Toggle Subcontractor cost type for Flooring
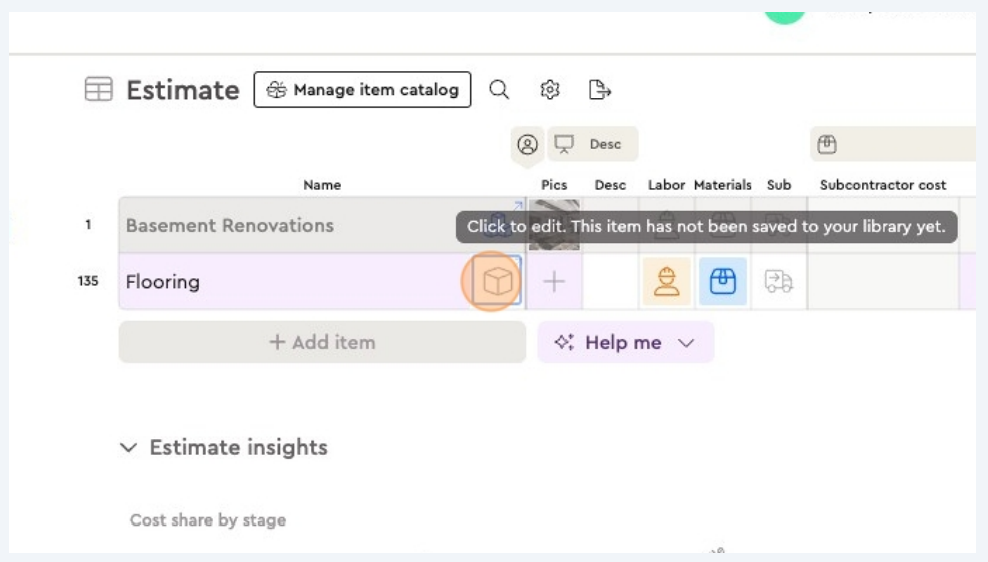Screen dimensions: 988x562 (x=778, y=282)
